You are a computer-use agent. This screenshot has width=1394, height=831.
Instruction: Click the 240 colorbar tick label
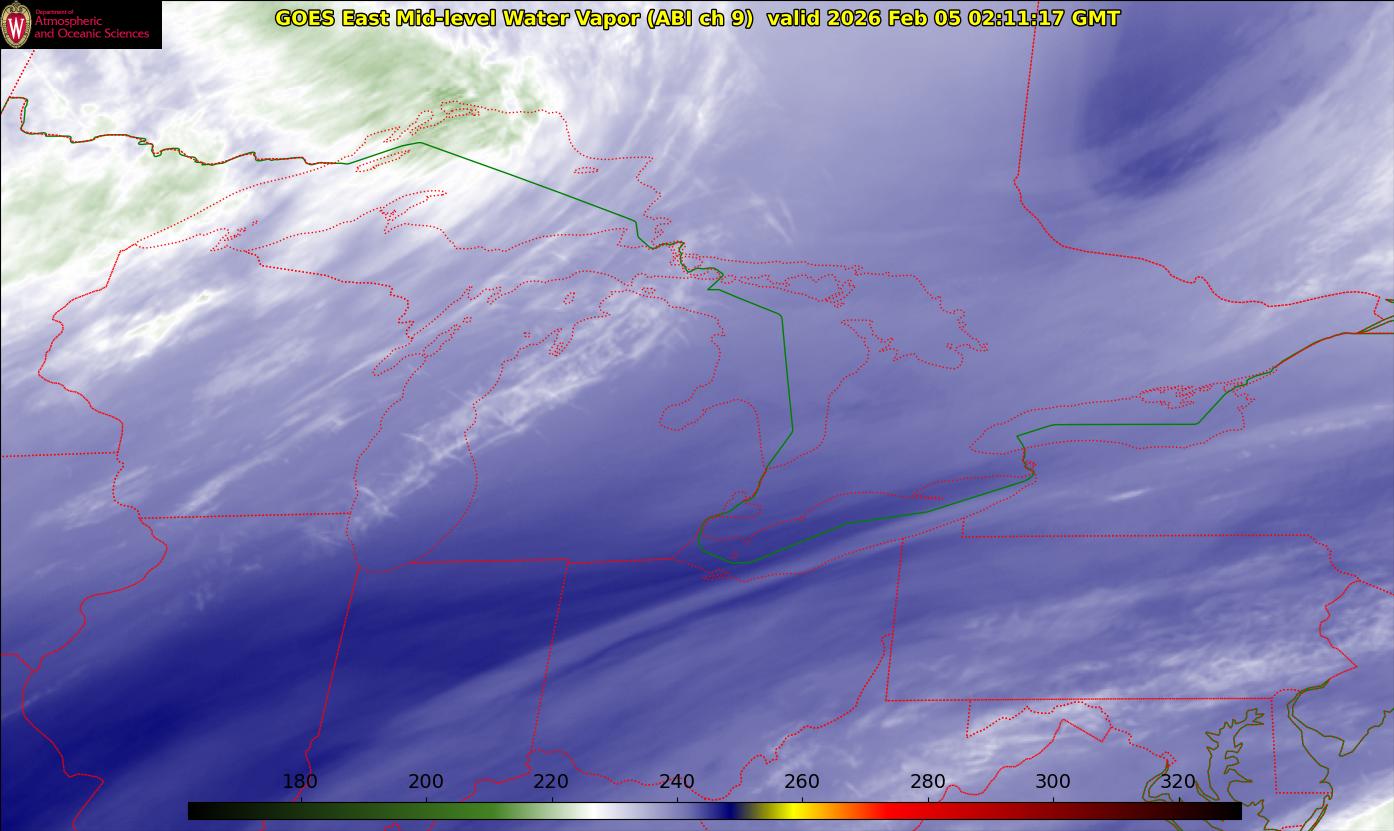point(677,782)
